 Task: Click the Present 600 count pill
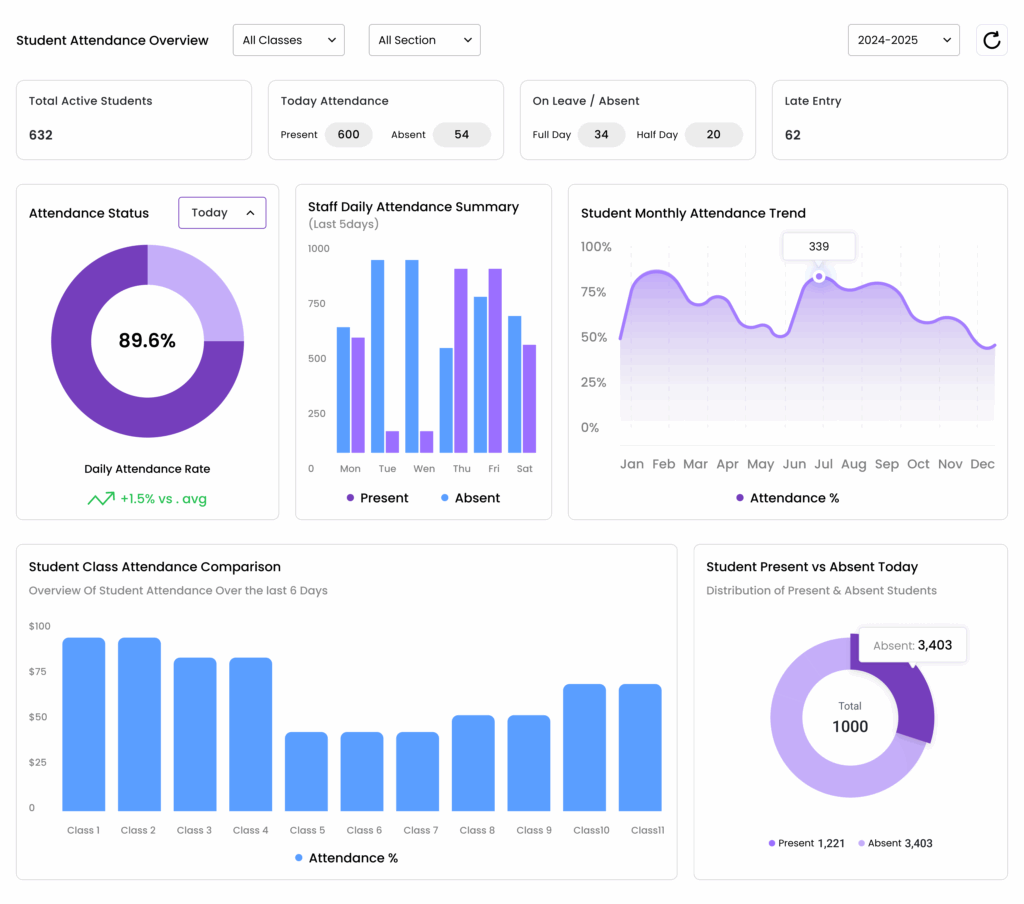pos(348,135)
